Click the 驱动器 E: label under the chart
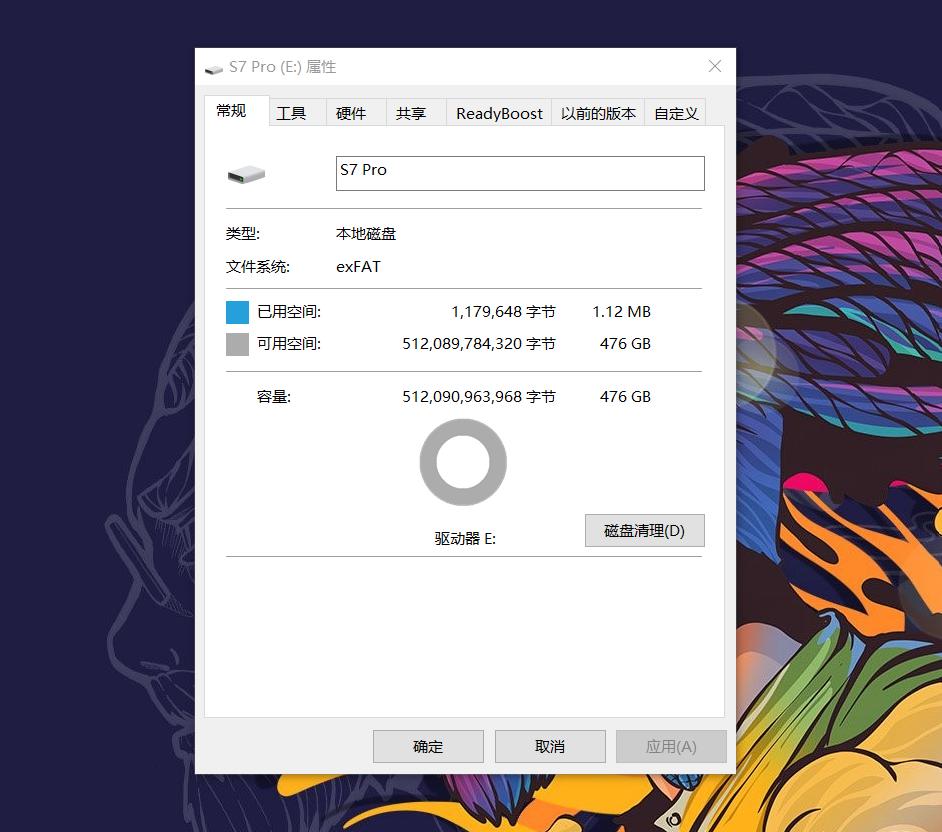 [462, 538]
